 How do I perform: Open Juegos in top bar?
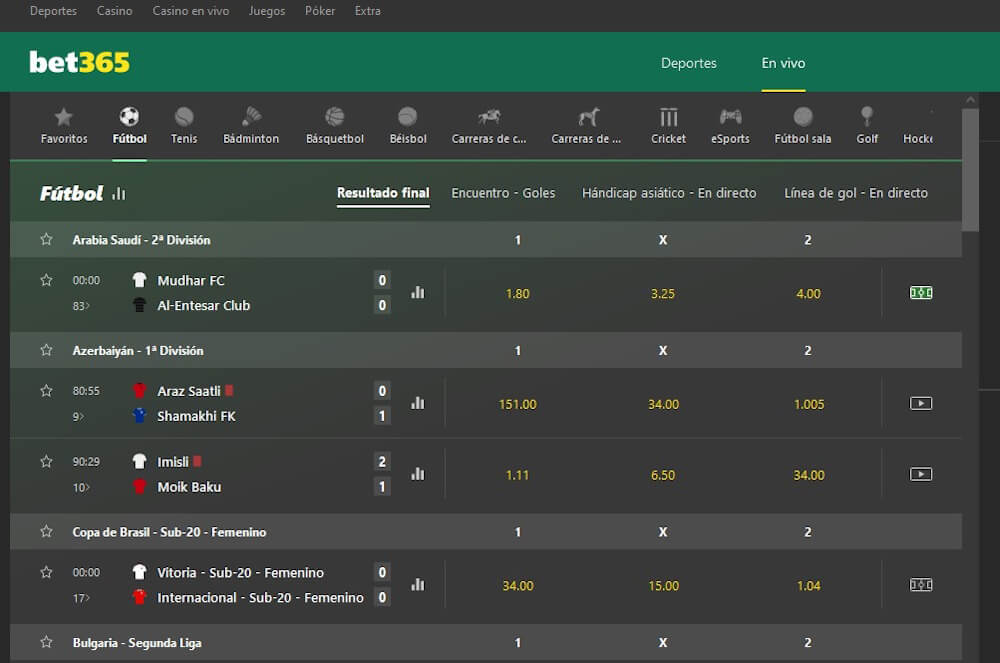coord(267,11)
